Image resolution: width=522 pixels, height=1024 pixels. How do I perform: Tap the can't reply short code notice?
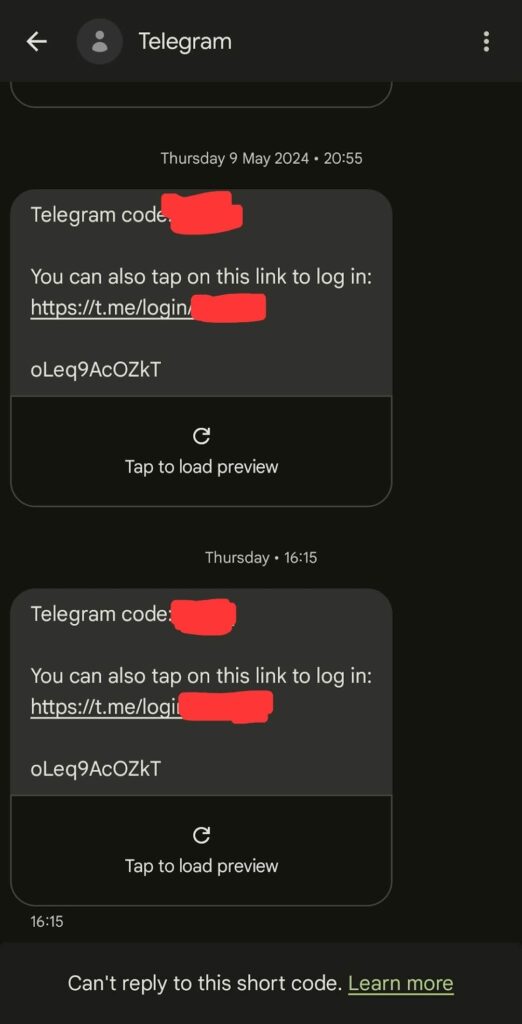pyautogui.click(x=205, y=984)
